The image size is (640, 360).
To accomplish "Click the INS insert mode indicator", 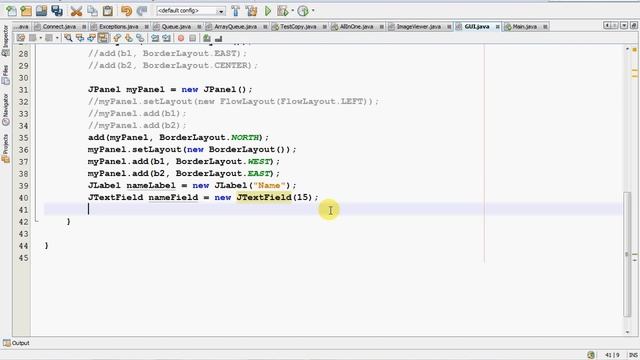I will pos(633,355).
